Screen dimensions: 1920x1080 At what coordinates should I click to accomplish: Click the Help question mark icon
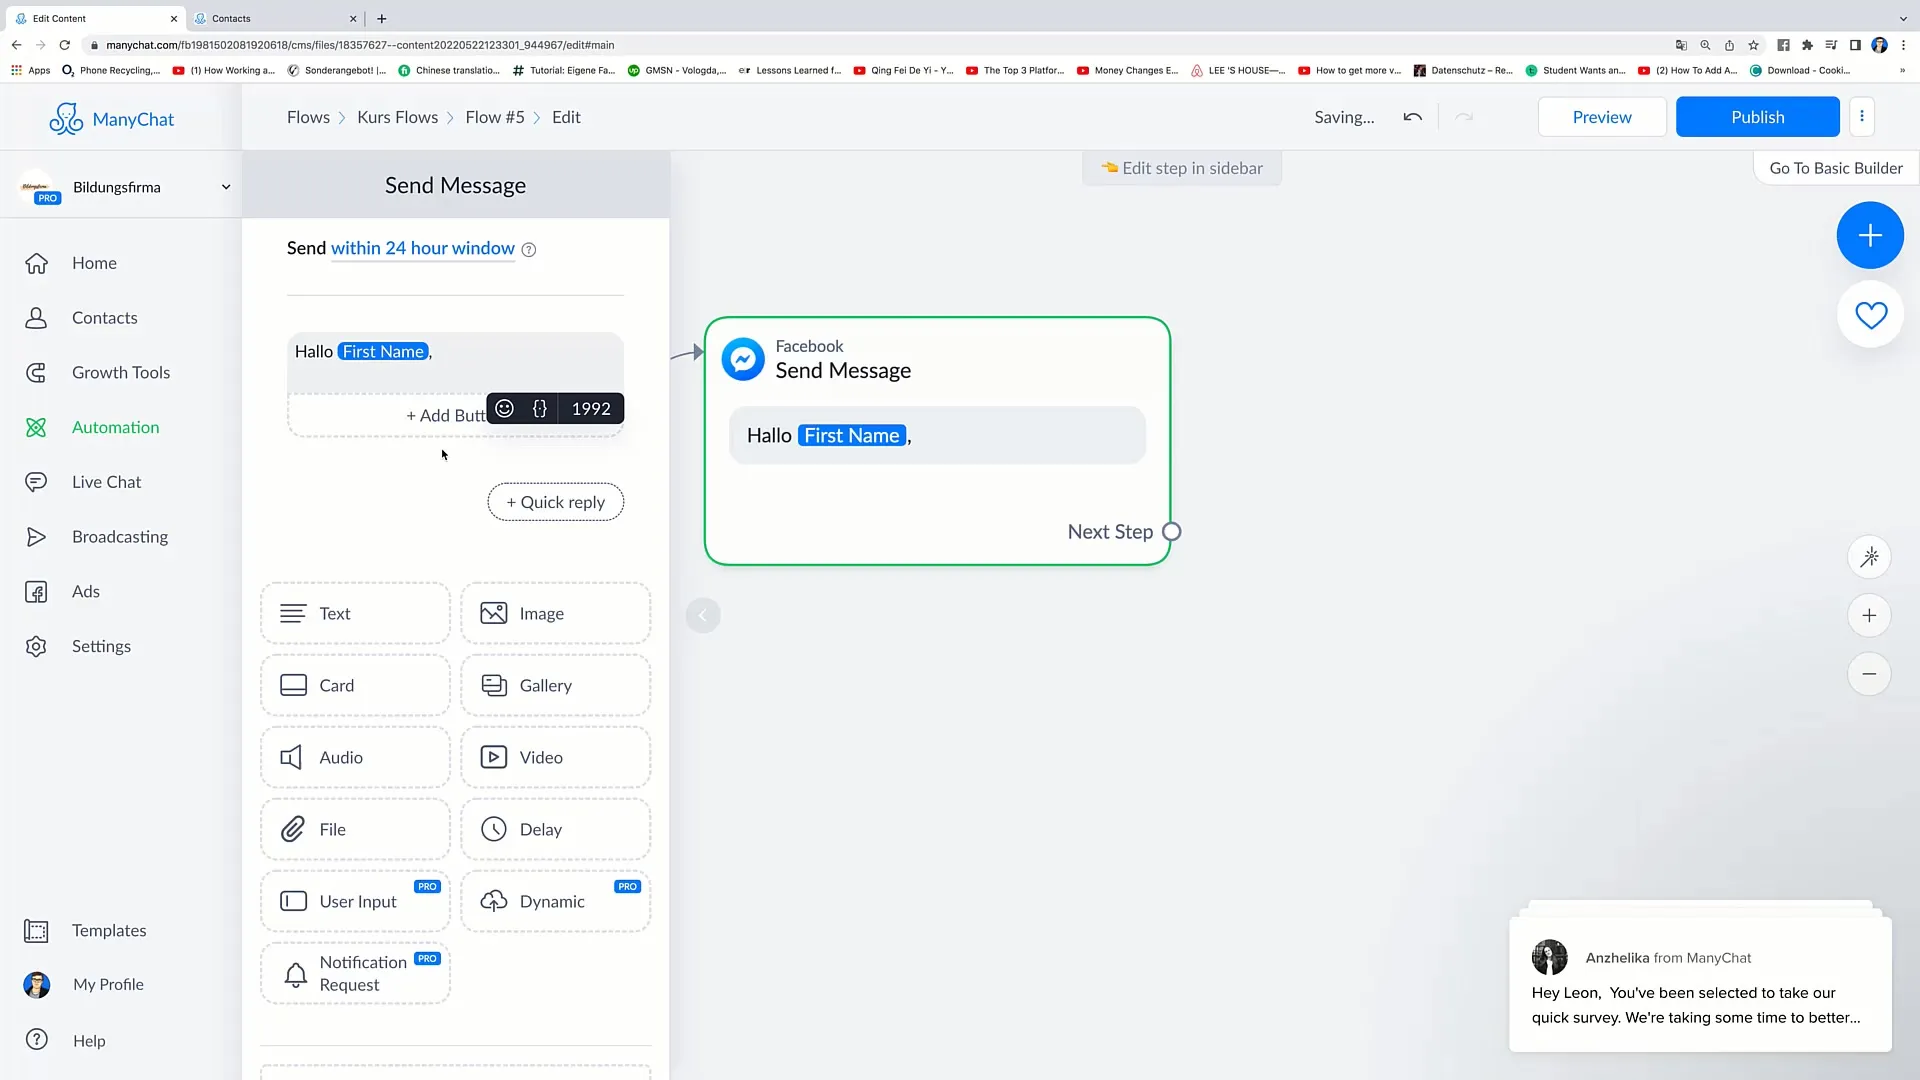36,1040
